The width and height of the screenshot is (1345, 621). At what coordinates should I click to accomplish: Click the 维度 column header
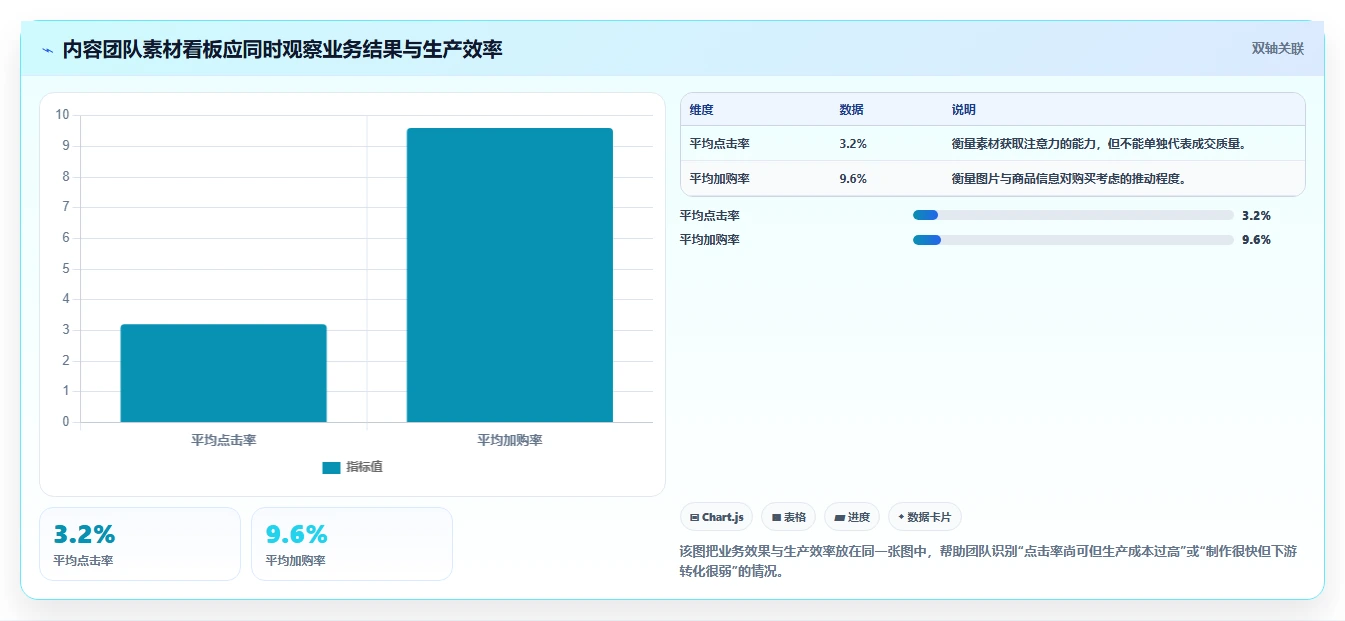tap(702, 110)
